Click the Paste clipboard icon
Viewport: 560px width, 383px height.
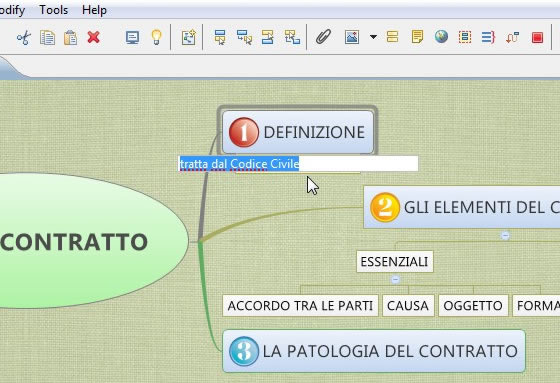(x=70, y=37)
